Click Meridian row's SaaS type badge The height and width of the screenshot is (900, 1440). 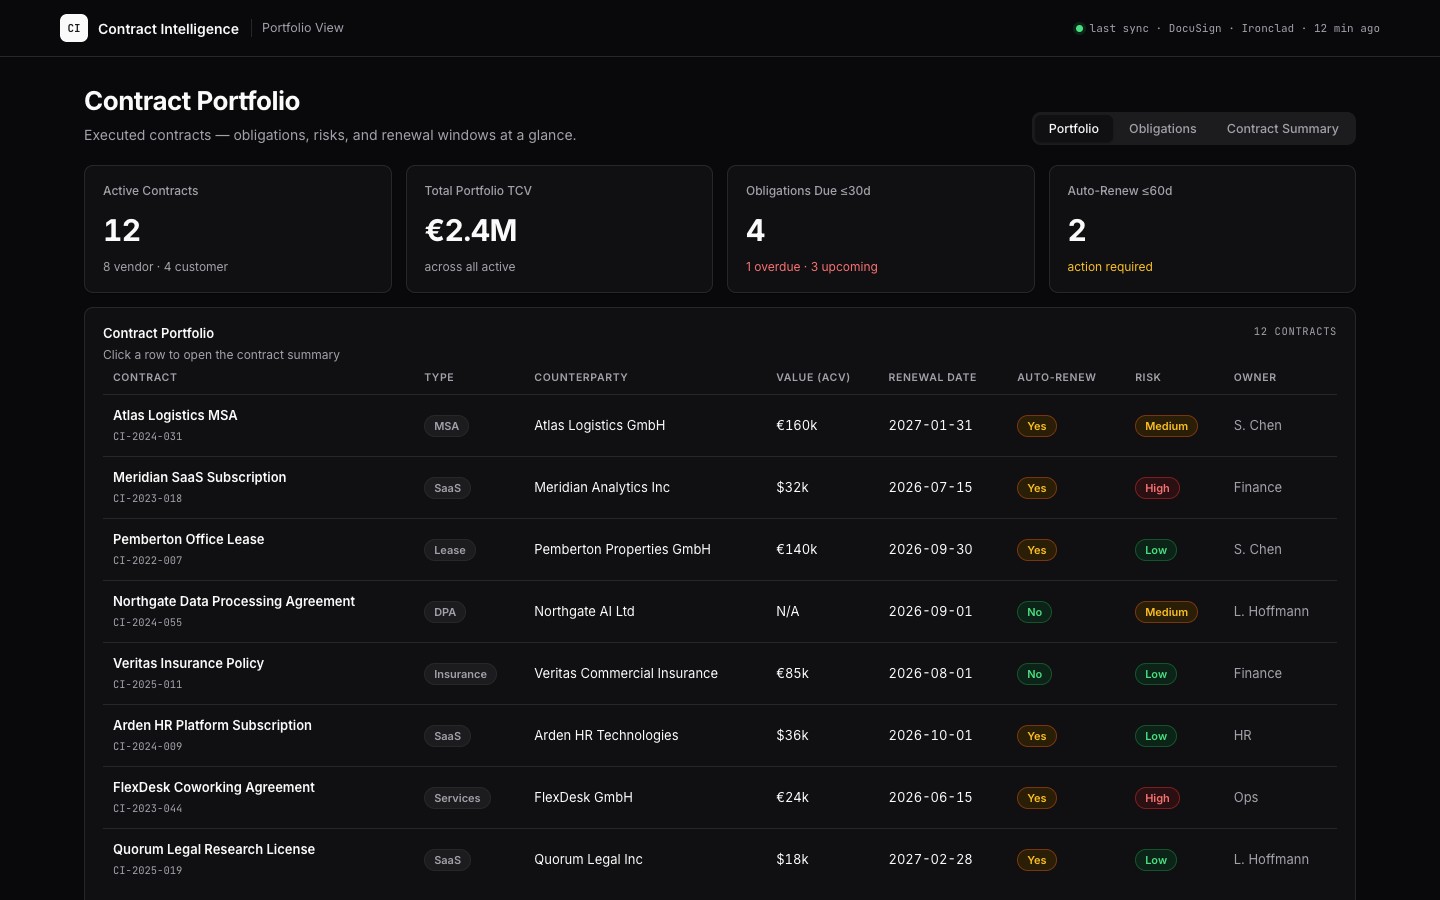(x=447, y=488)
